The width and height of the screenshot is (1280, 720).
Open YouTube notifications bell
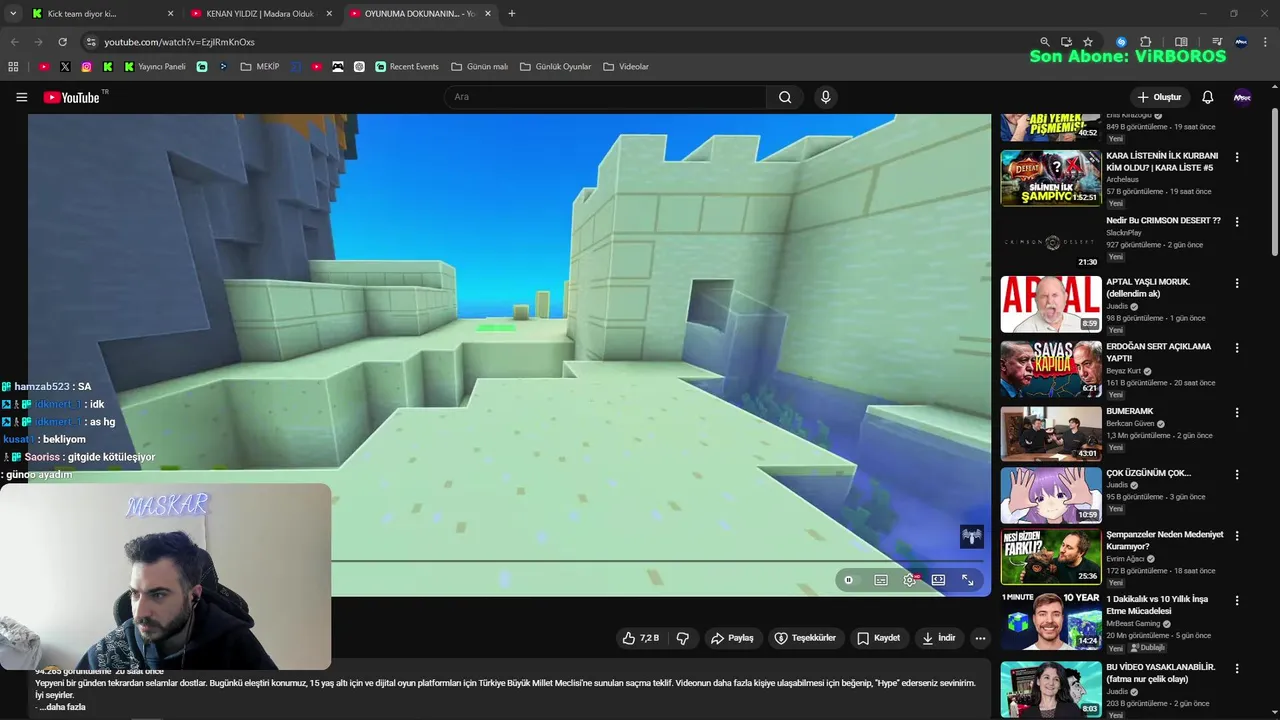click(1207, 97)
